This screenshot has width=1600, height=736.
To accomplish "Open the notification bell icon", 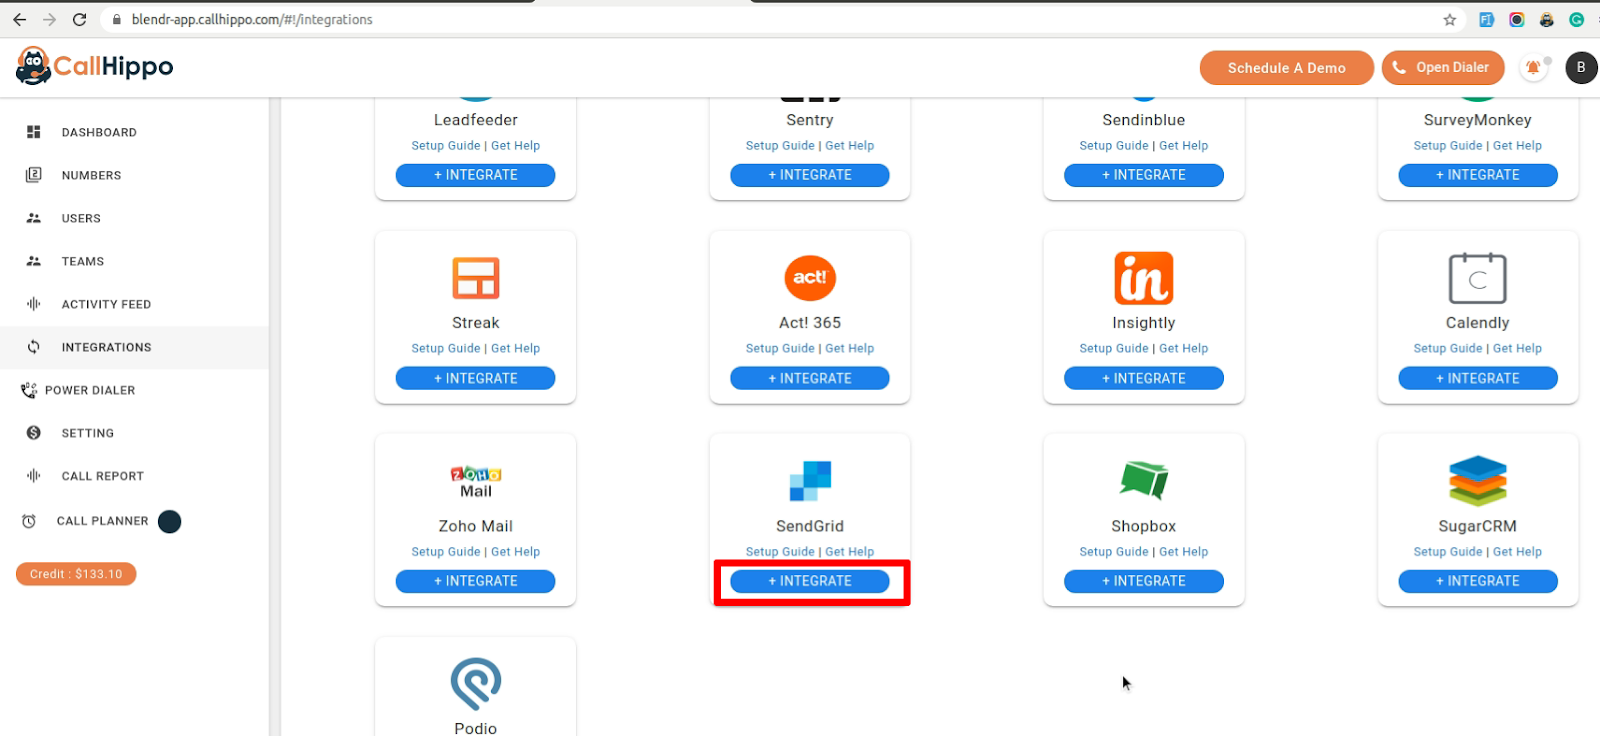I will [1533, 67].
